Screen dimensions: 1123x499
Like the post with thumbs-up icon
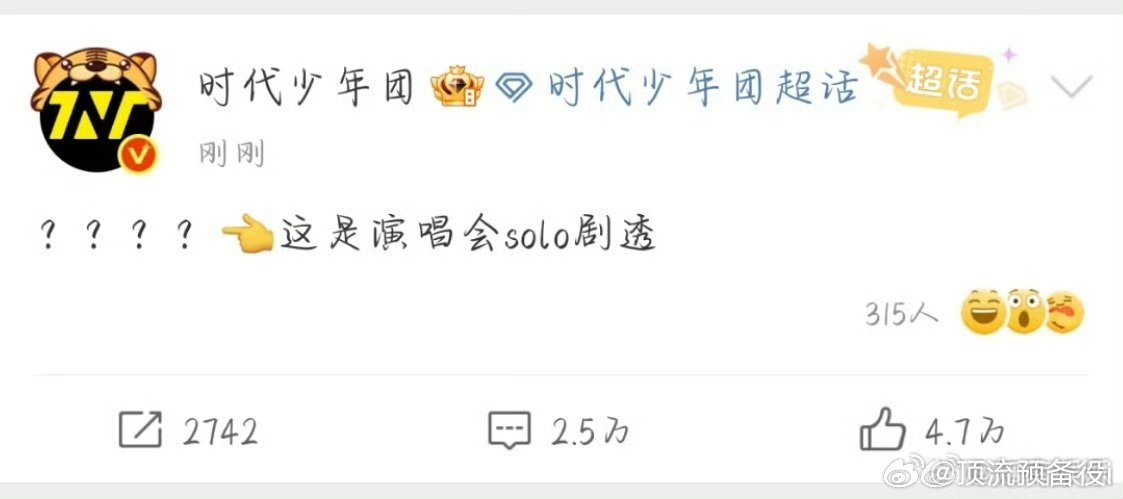point(882,429)
